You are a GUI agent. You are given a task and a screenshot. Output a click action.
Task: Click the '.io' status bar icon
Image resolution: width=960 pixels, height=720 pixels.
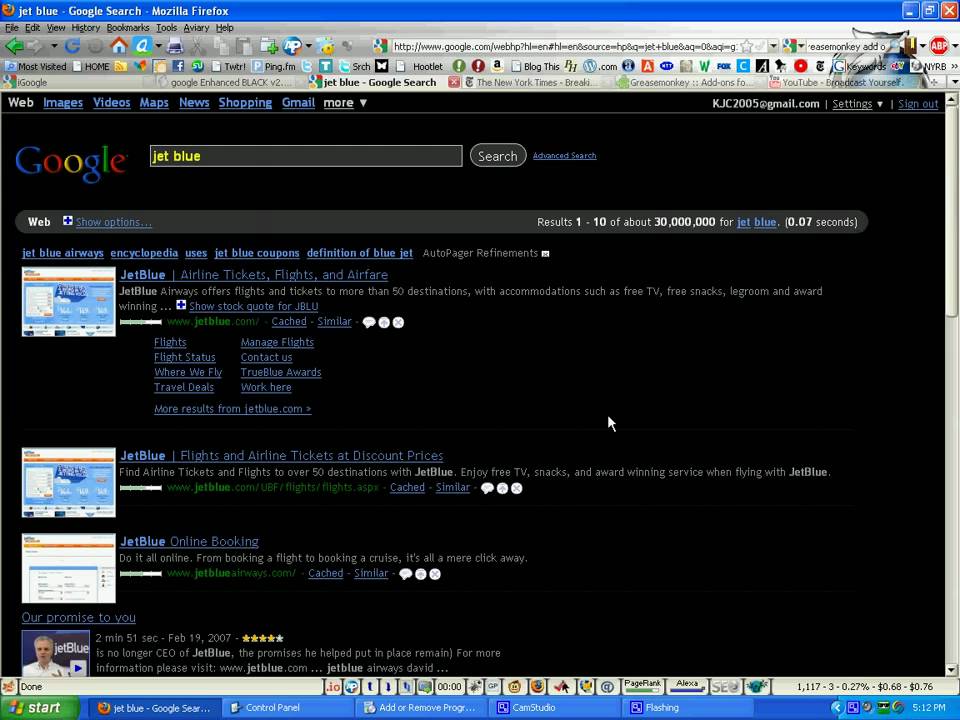[332, 687]
